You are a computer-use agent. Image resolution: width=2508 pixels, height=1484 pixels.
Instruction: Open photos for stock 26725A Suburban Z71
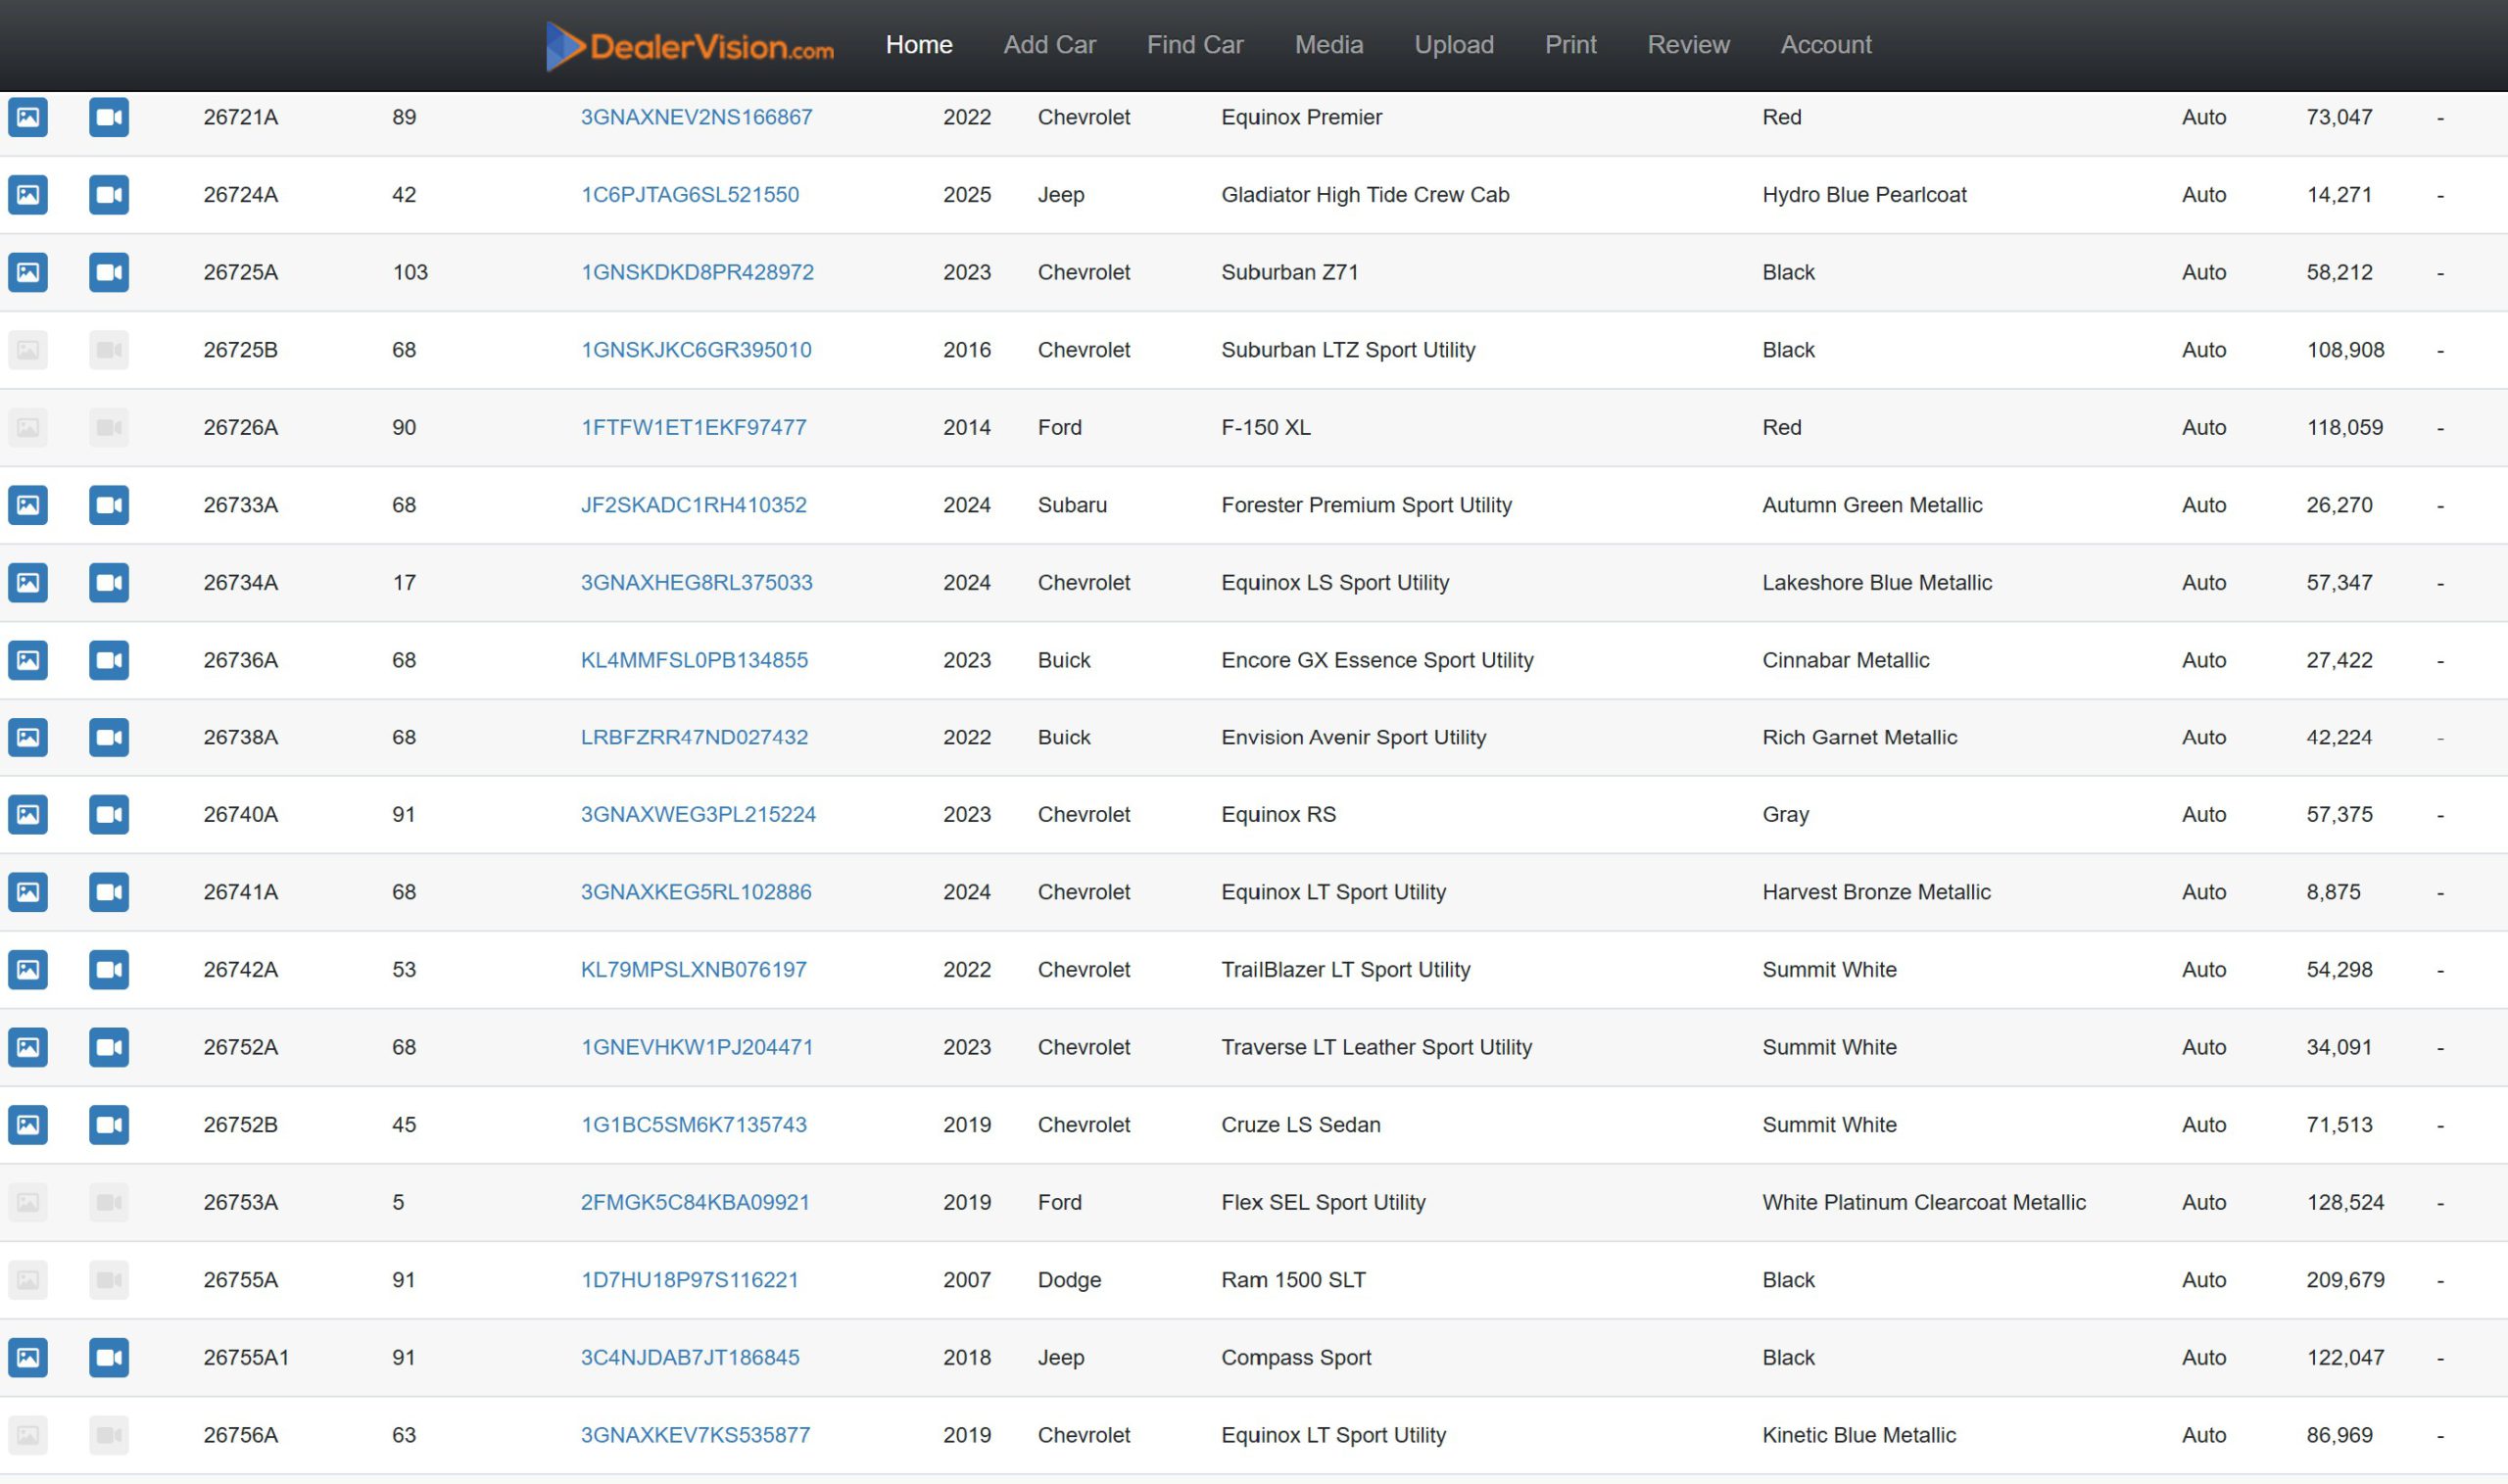click(x=28, y=272)
